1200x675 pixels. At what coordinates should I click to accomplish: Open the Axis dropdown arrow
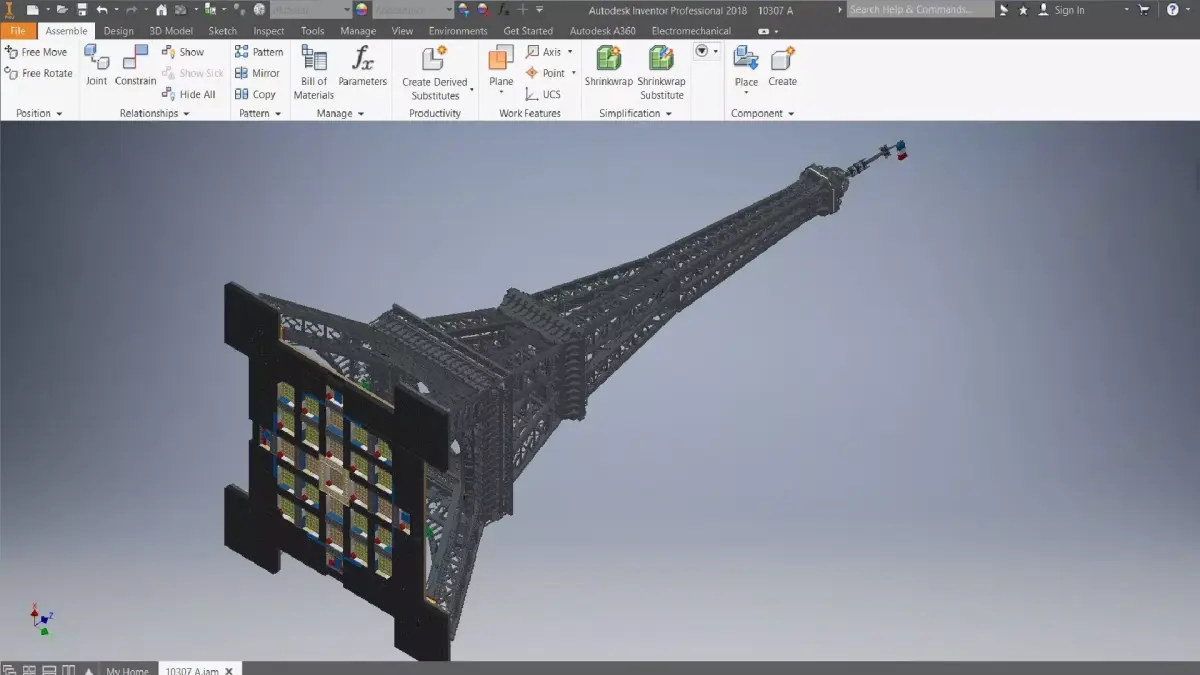tap(571, 52)
